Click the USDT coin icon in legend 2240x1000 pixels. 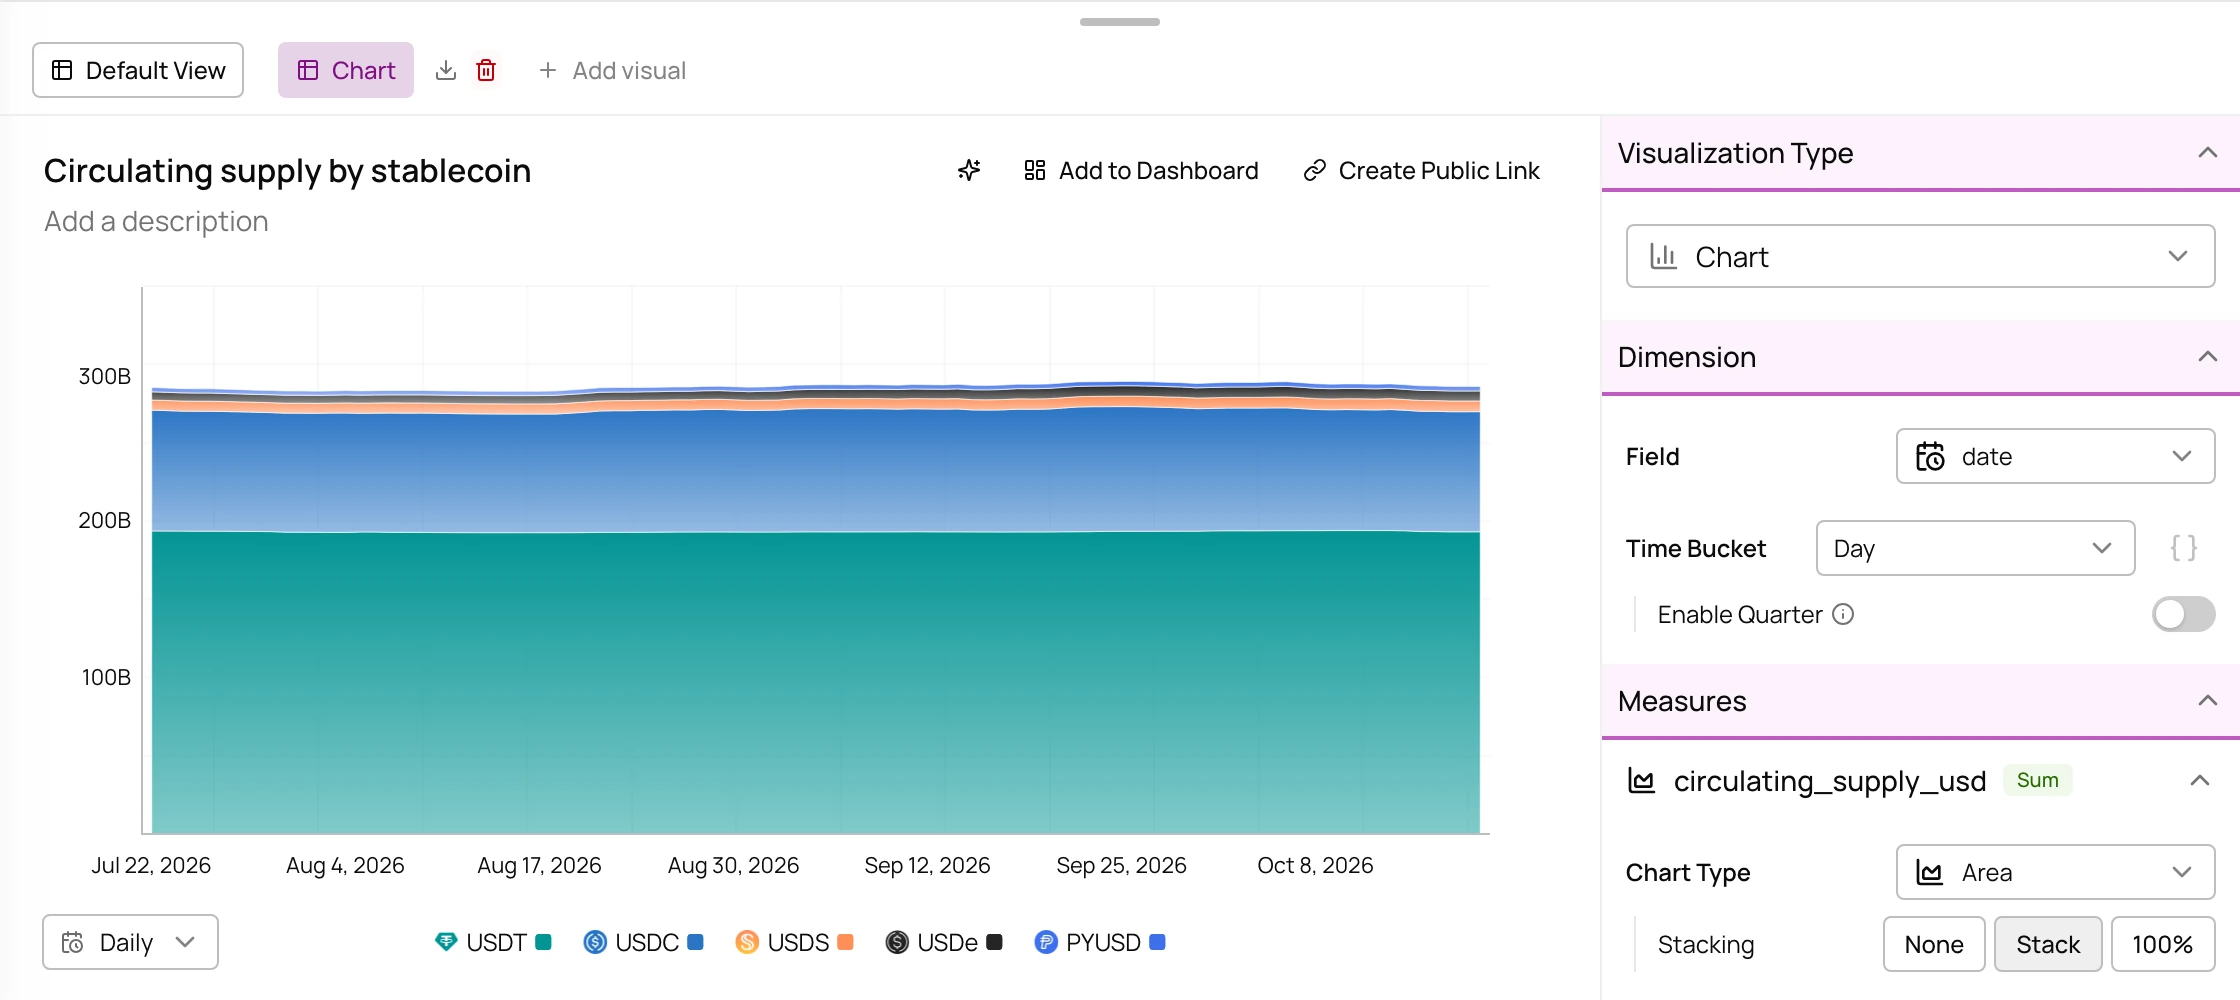[x=446, y=942]
